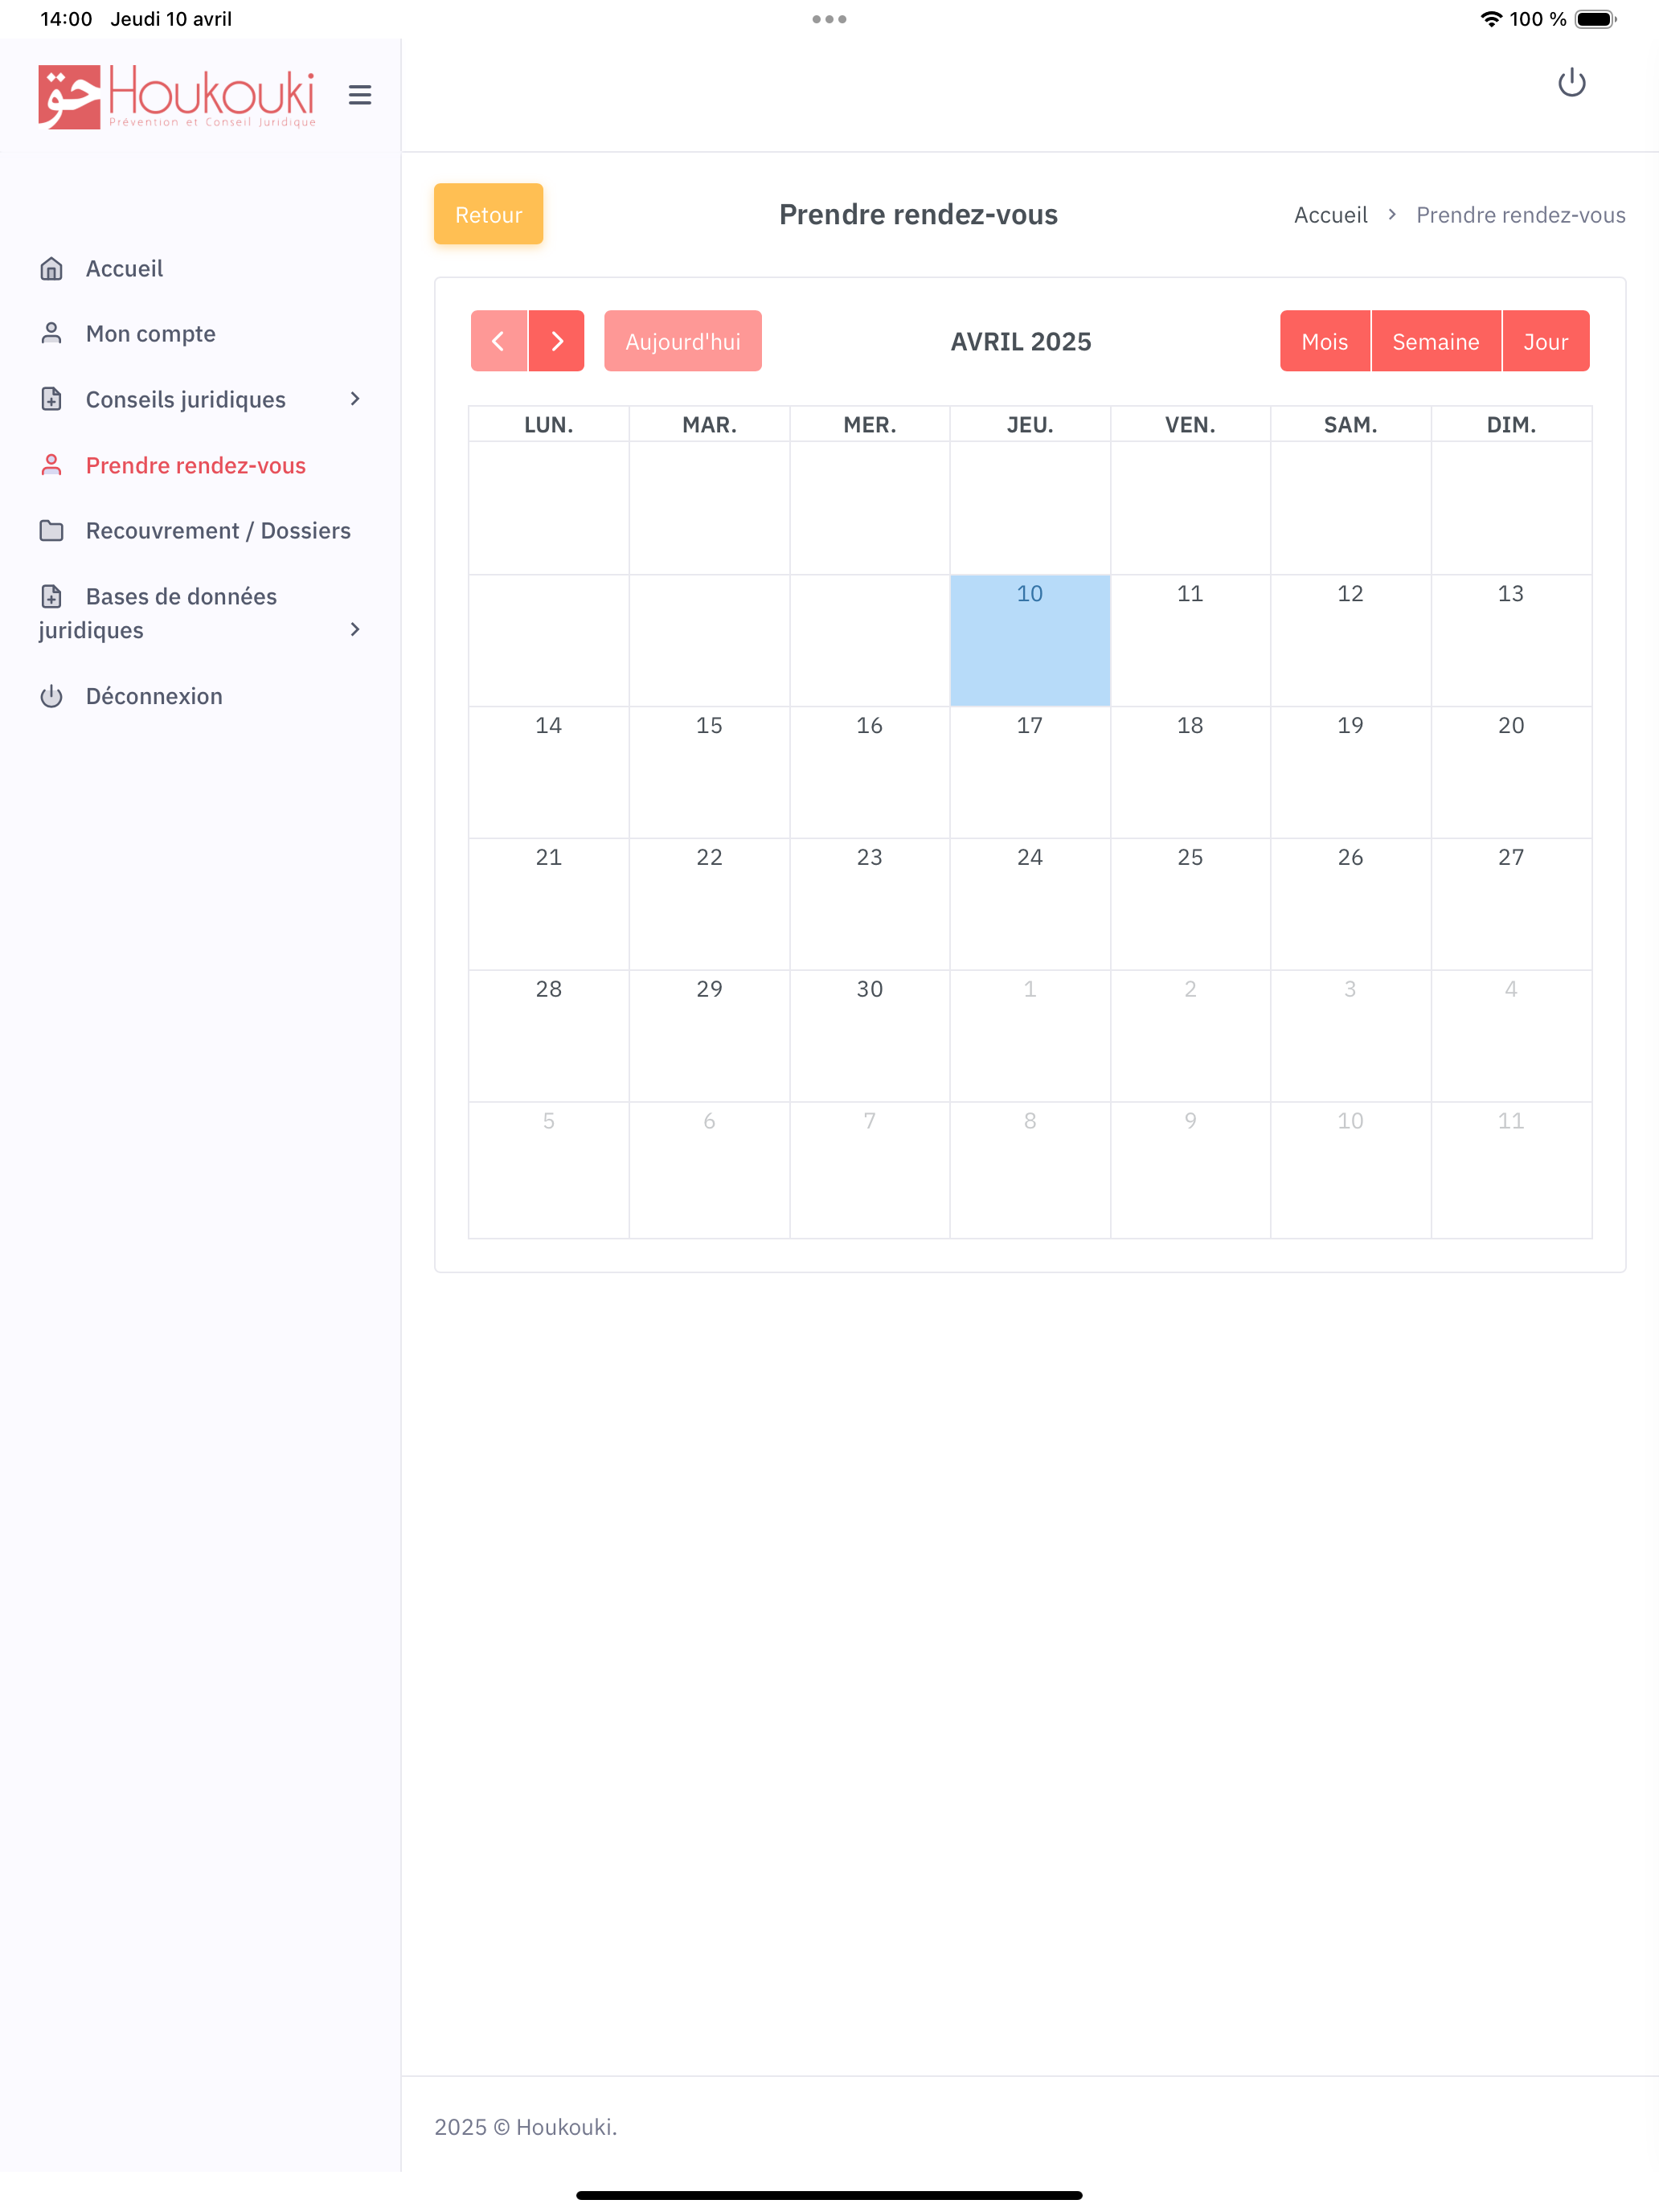Click the JEU. column header

[x=1030, y=424]
